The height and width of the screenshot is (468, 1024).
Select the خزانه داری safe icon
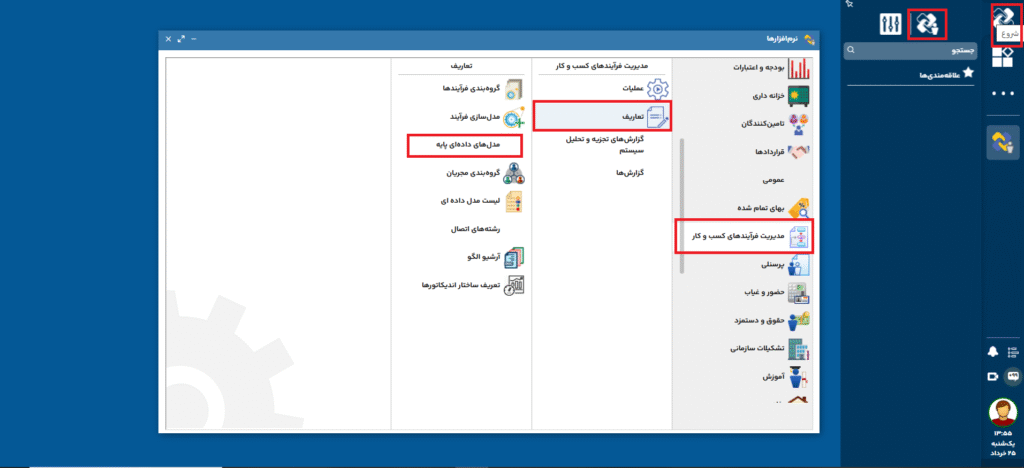pyautogui.click(x=799, y=96)
